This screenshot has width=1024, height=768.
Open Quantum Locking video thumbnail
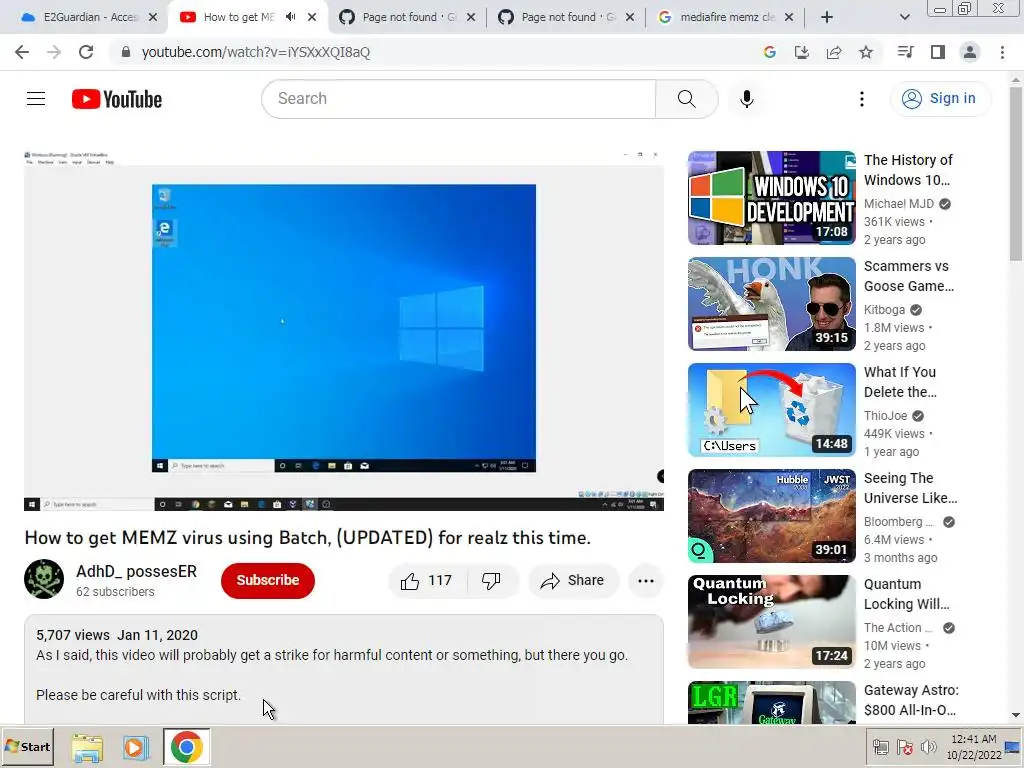771,622
